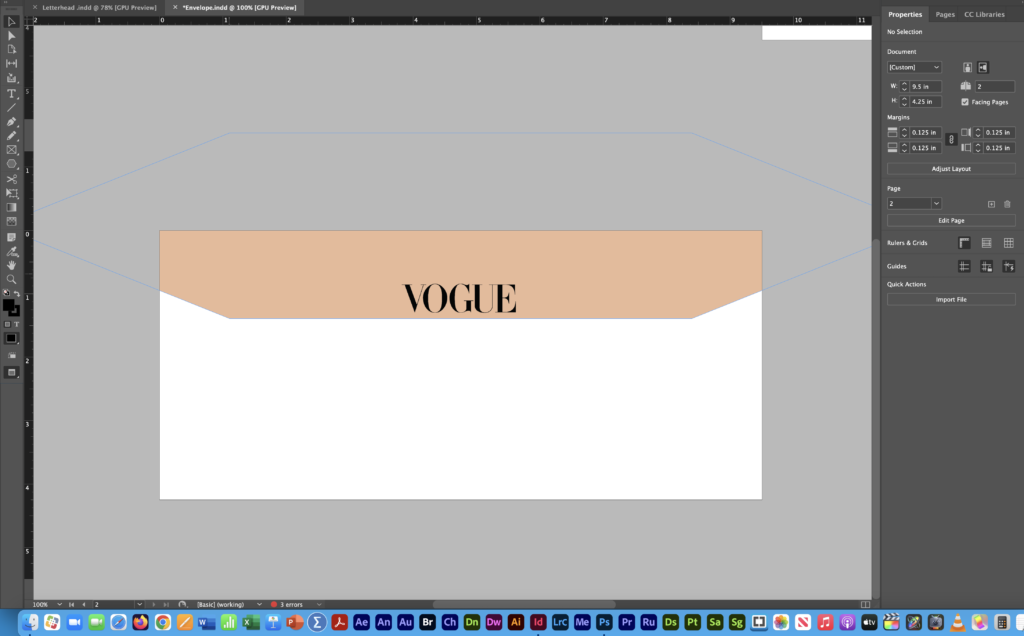Select the Free Transform tool

click(11, 193)
